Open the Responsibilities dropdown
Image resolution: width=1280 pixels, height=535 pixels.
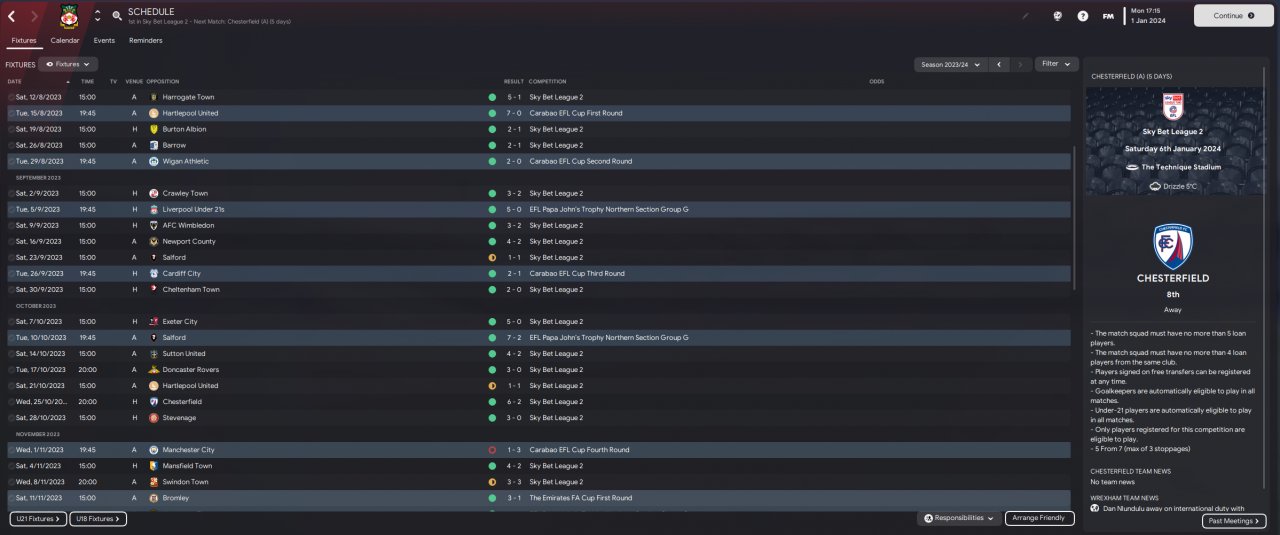point(959,518)
